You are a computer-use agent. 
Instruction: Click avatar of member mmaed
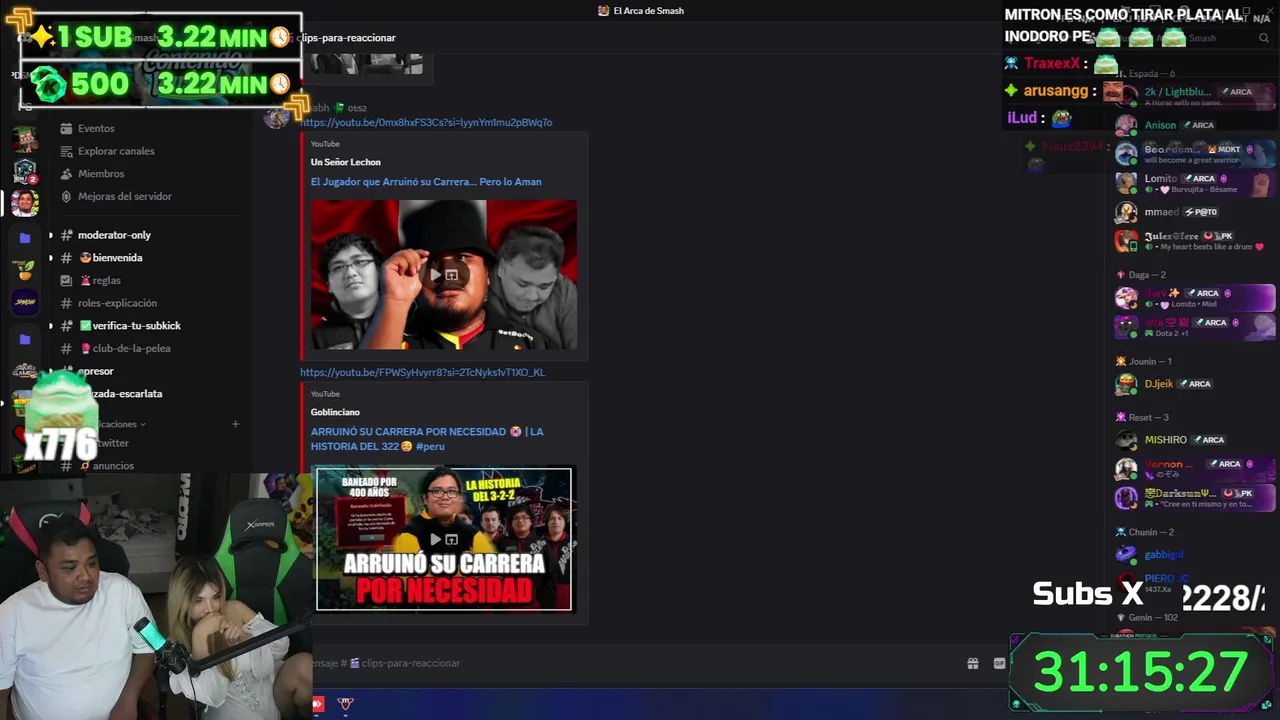(x=1127, y=212)
